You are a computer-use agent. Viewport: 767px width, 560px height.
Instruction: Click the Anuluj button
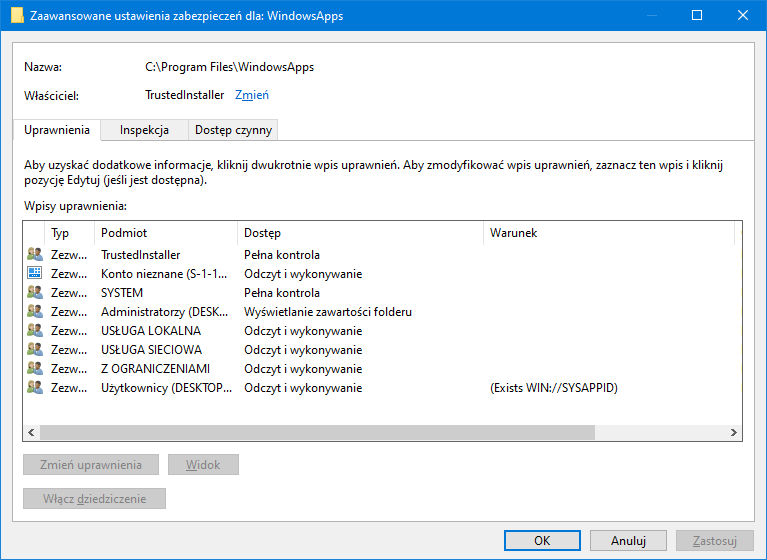(628, 540)
